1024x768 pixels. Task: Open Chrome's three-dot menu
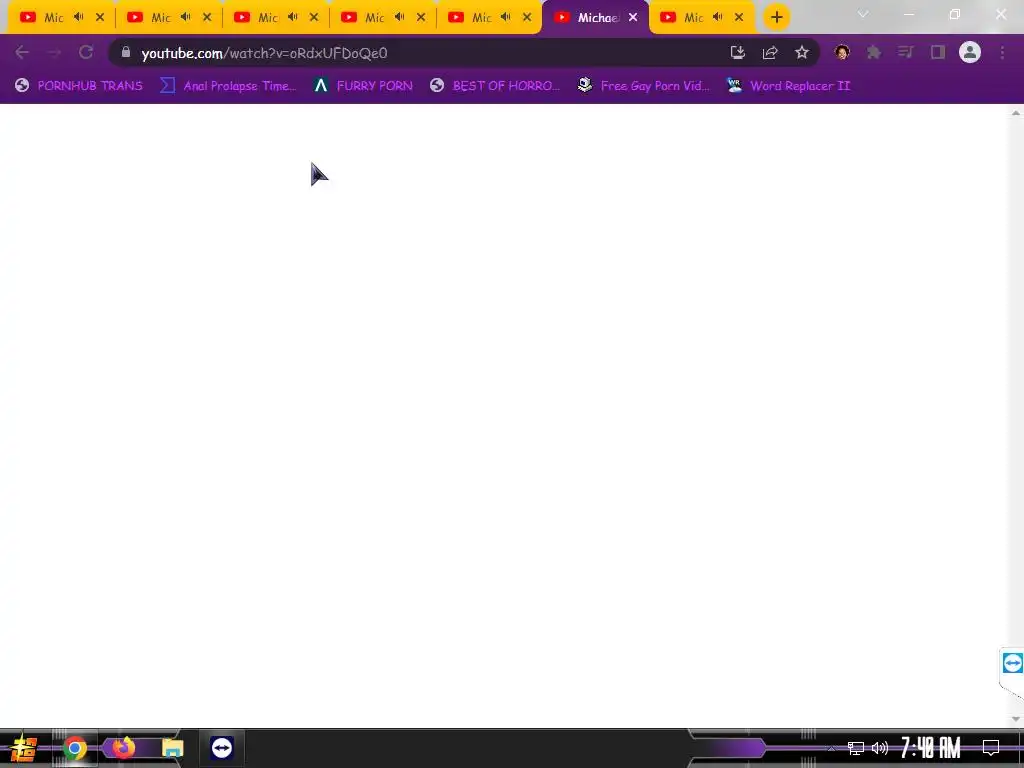point(1002,52)
